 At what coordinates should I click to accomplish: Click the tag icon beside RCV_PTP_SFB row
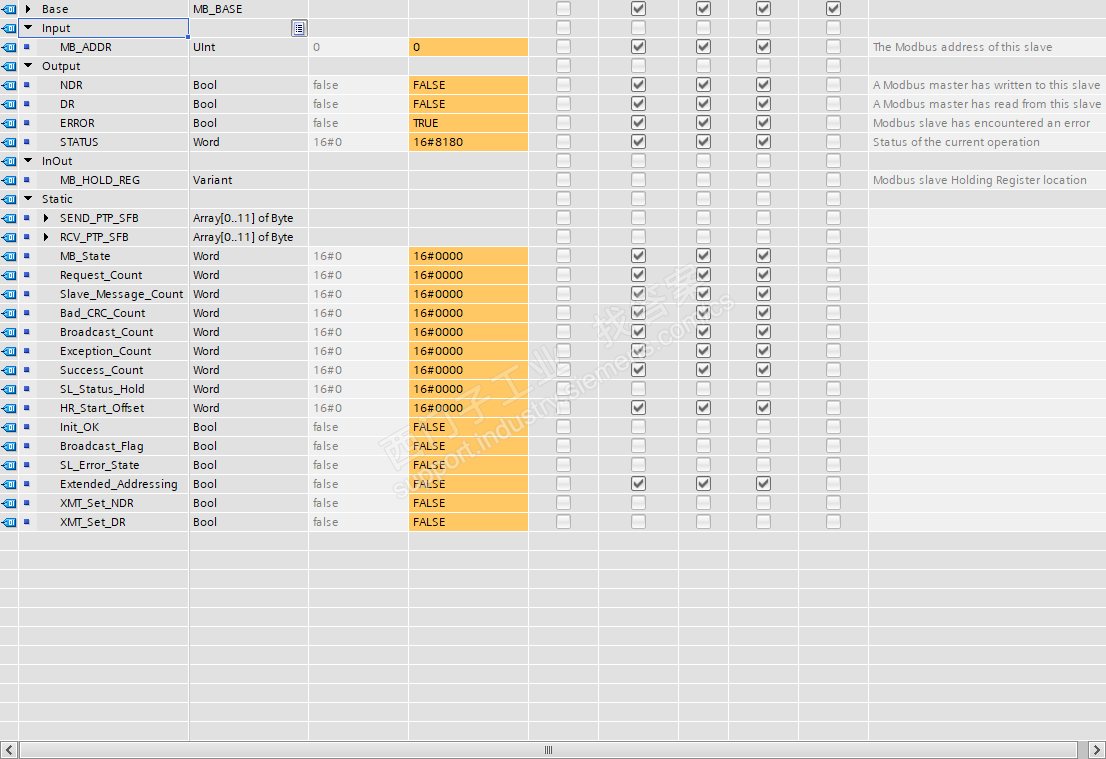9,238
